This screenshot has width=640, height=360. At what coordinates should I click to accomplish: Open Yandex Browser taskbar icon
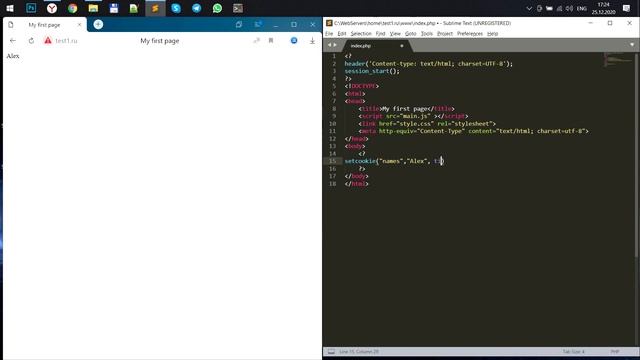(52, 8)
